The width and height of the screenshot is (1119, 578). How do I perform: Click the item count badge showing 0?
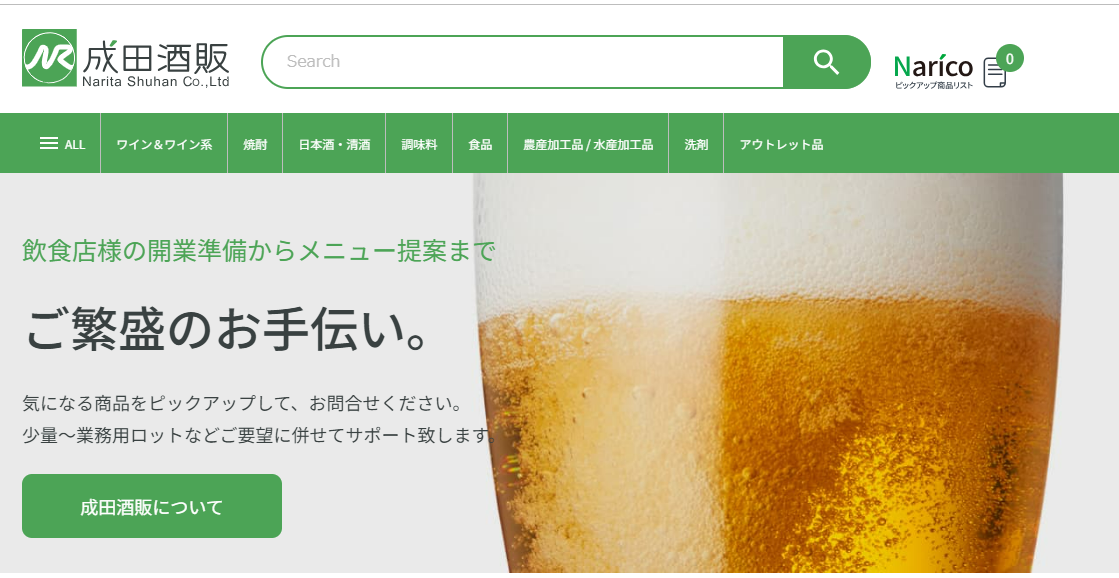pyautogui.click(x=1009, y=59)
